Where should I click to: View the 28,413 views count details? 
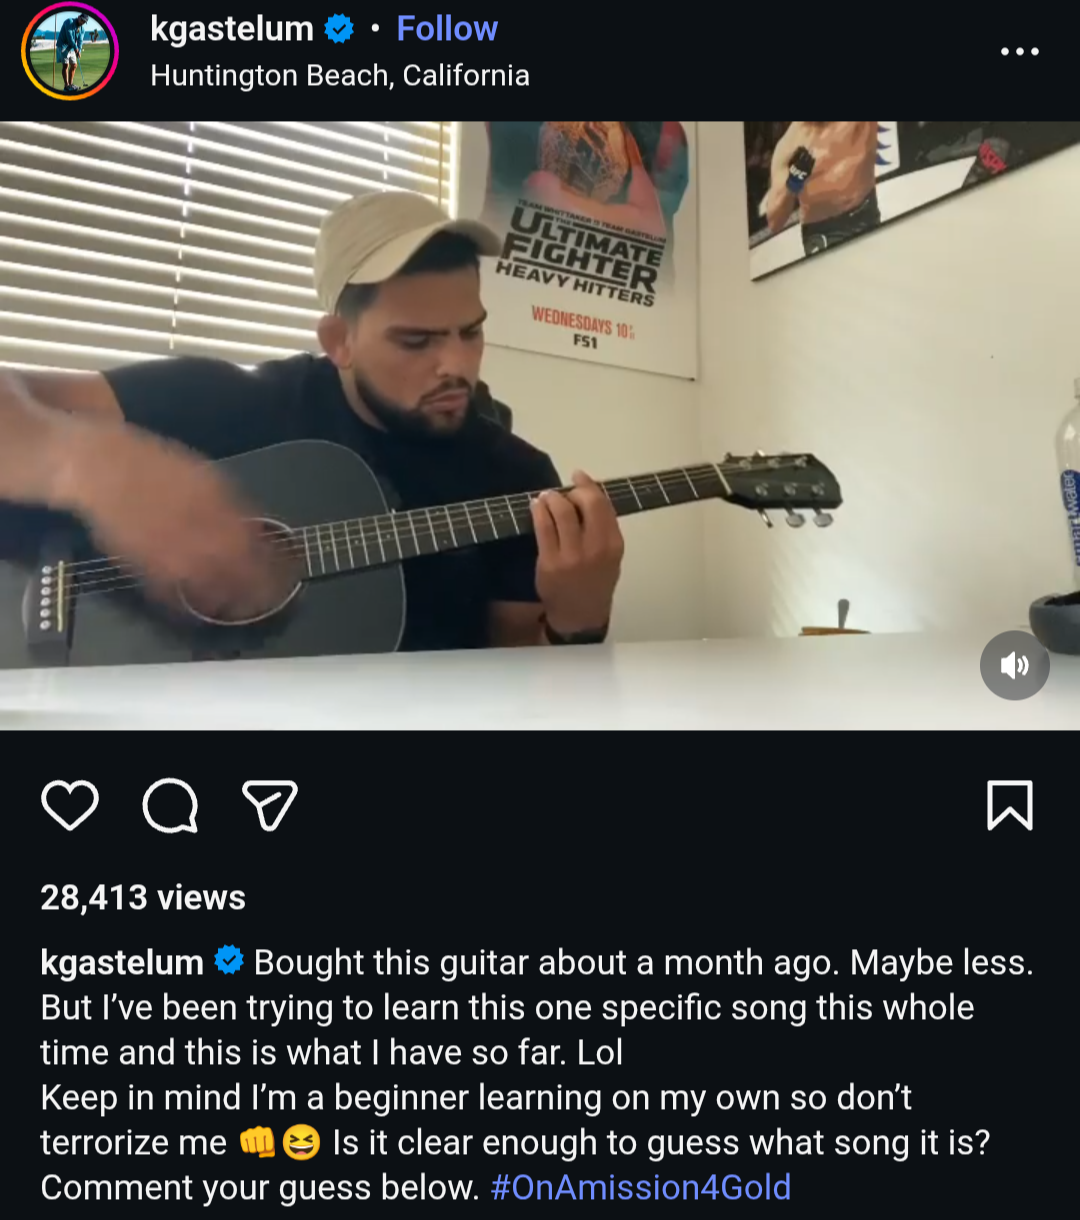point(143,897)
